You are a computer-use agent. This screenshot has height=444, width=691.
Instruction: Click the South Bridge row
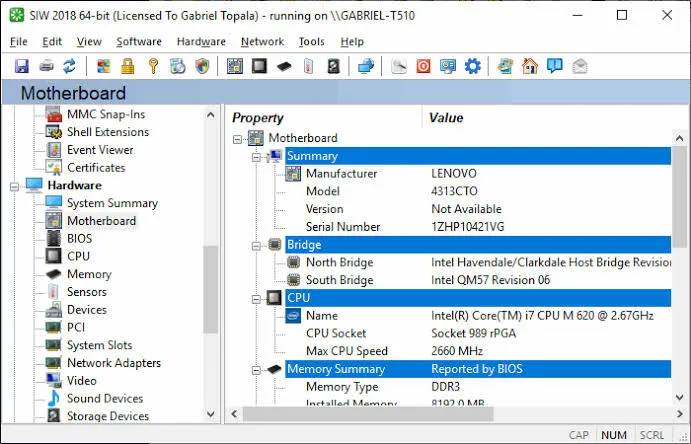(x=478, y=280)
